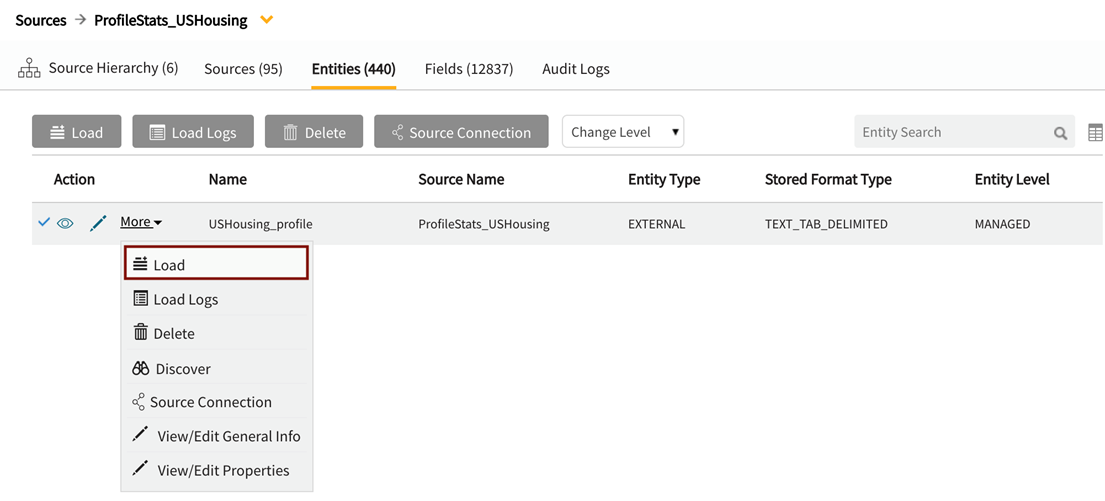Click the Entity Level column header

pos(1012,180)
